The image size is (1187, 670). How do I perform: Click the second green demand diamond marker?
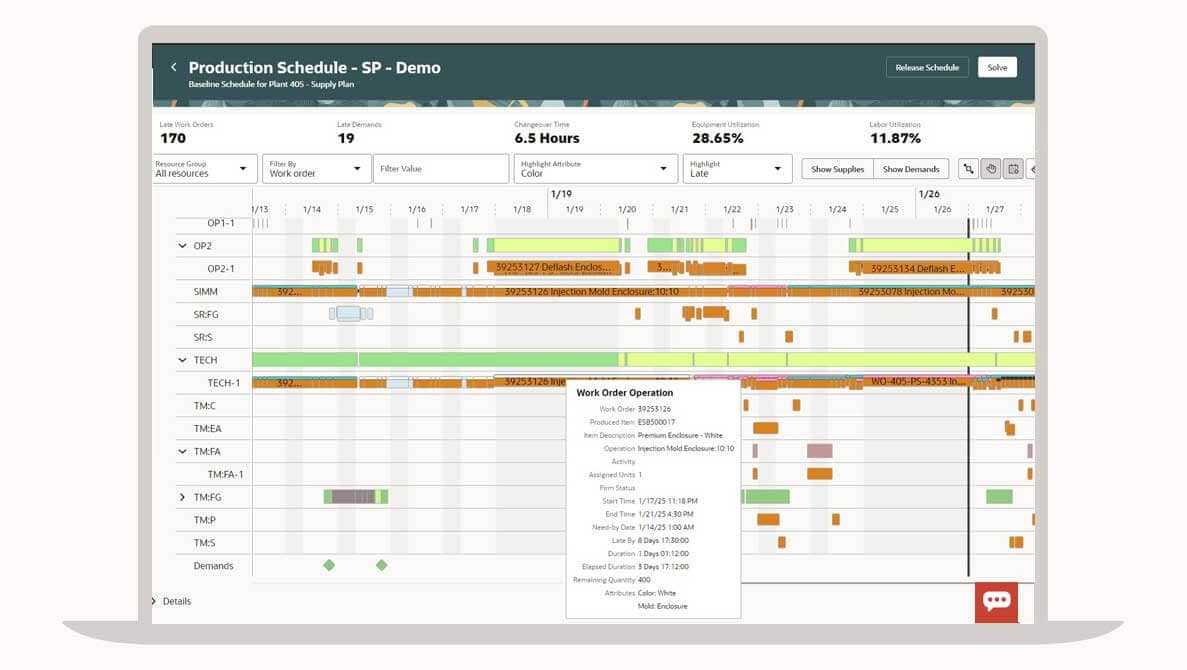(x=381, y=566)
